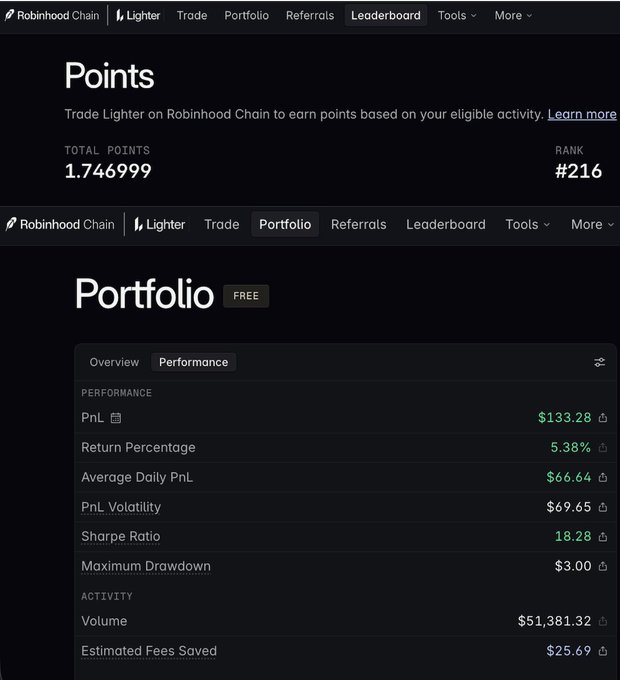Image resolution: width=620 pixels, height=680 pixels.
Task: Click the Estimated Fees Saved label
Action: coord(149,651)
